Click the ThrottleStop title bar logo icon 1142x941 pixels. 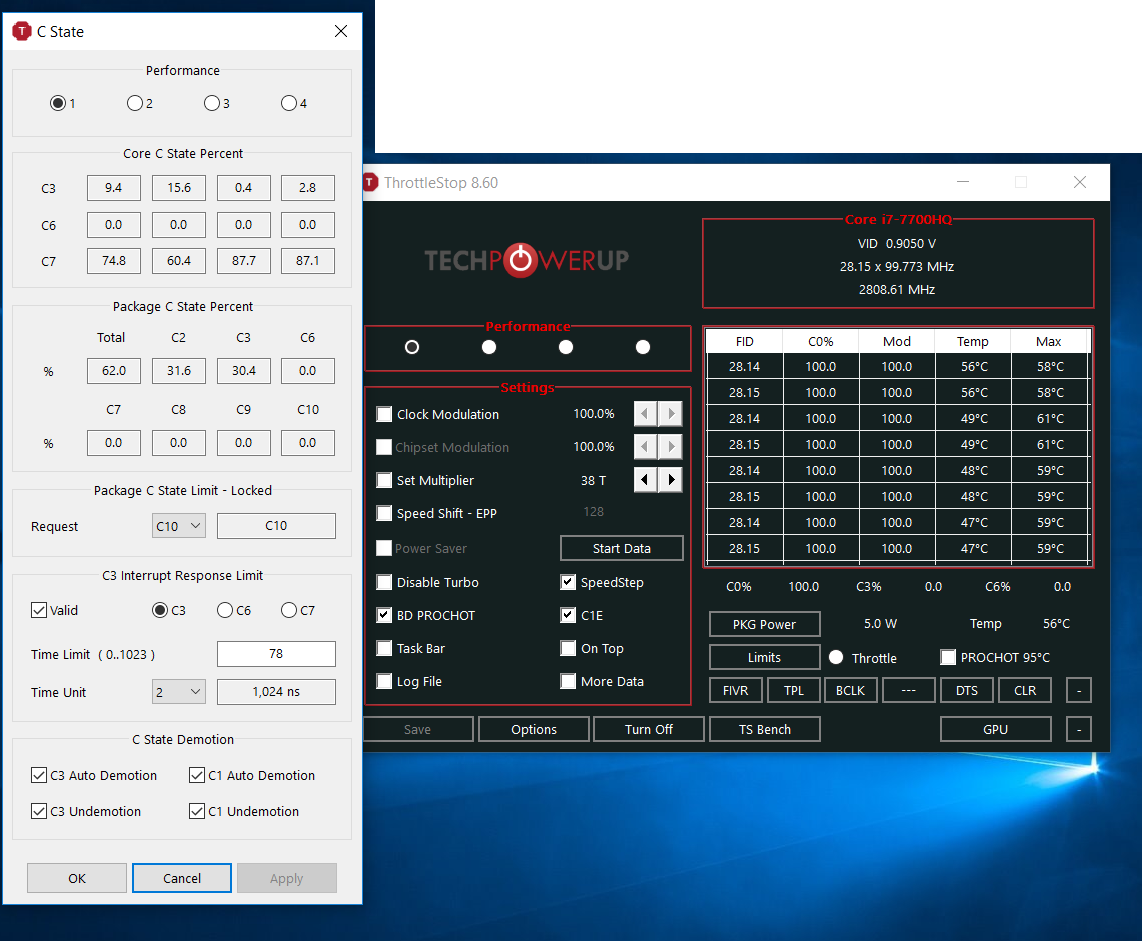(x=371, y=183)
